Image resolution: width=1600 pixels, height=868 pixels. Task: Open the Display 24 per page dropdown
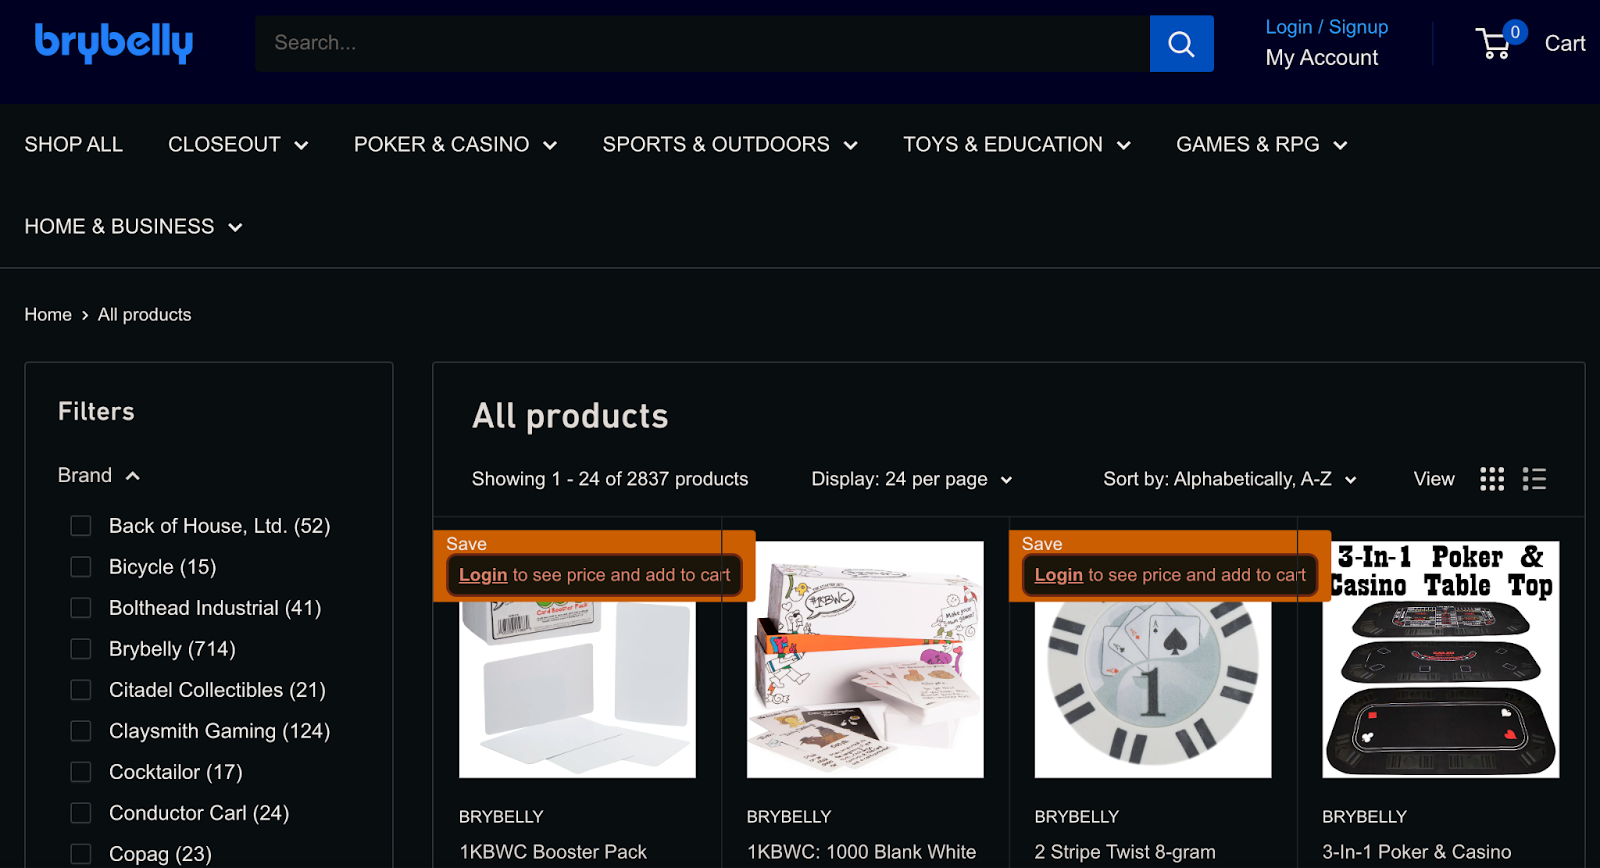[912, 479]
